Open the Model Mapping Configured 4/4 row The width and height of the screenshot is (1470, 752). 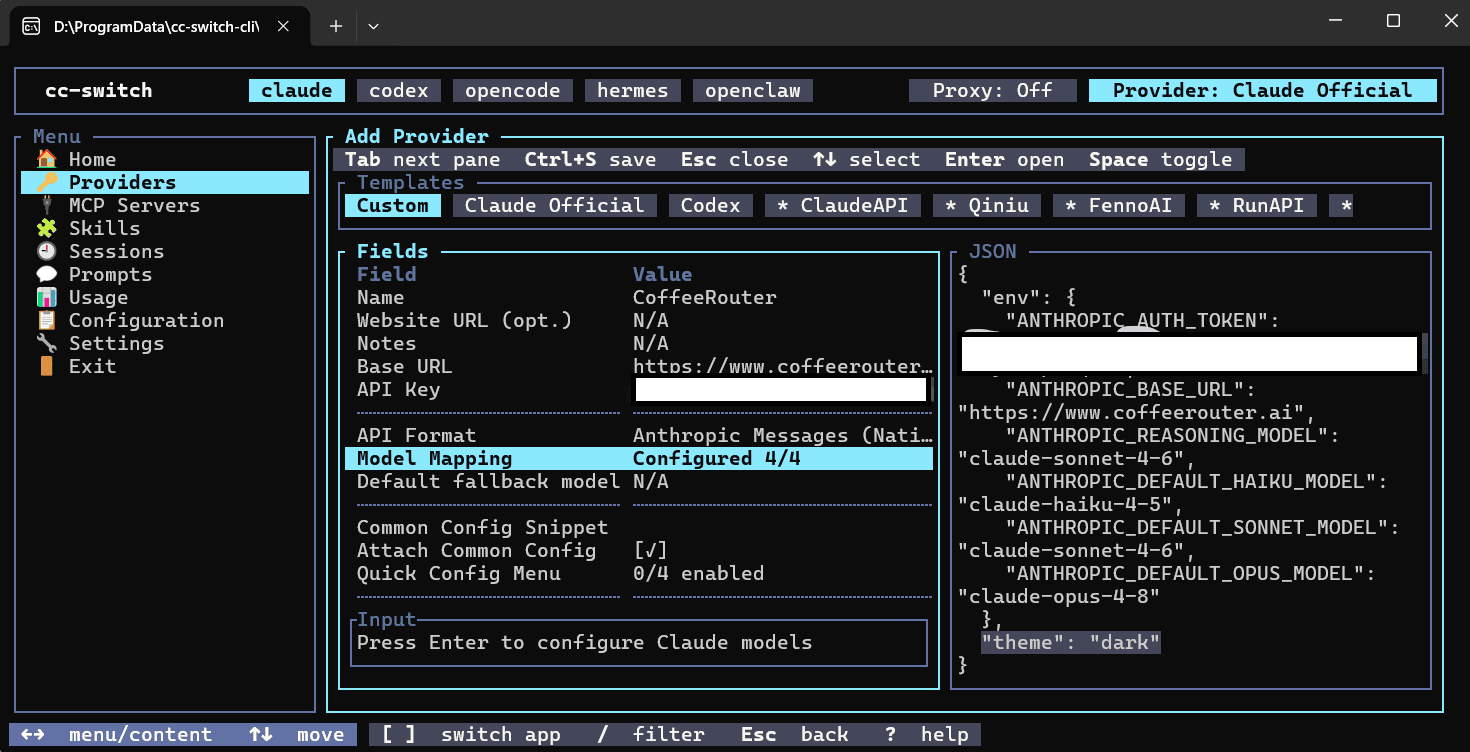[639, 458]
